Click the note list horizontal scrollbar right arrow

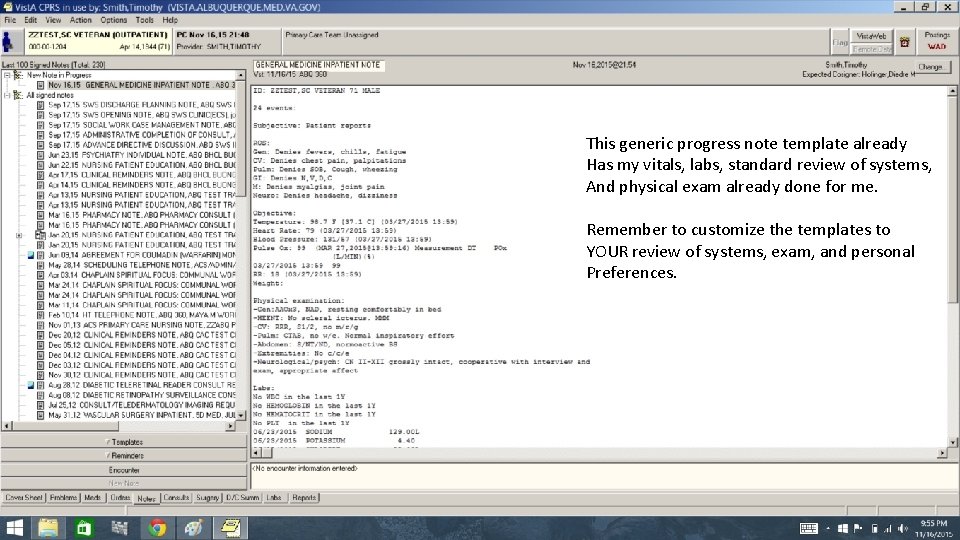pos(230,426)
